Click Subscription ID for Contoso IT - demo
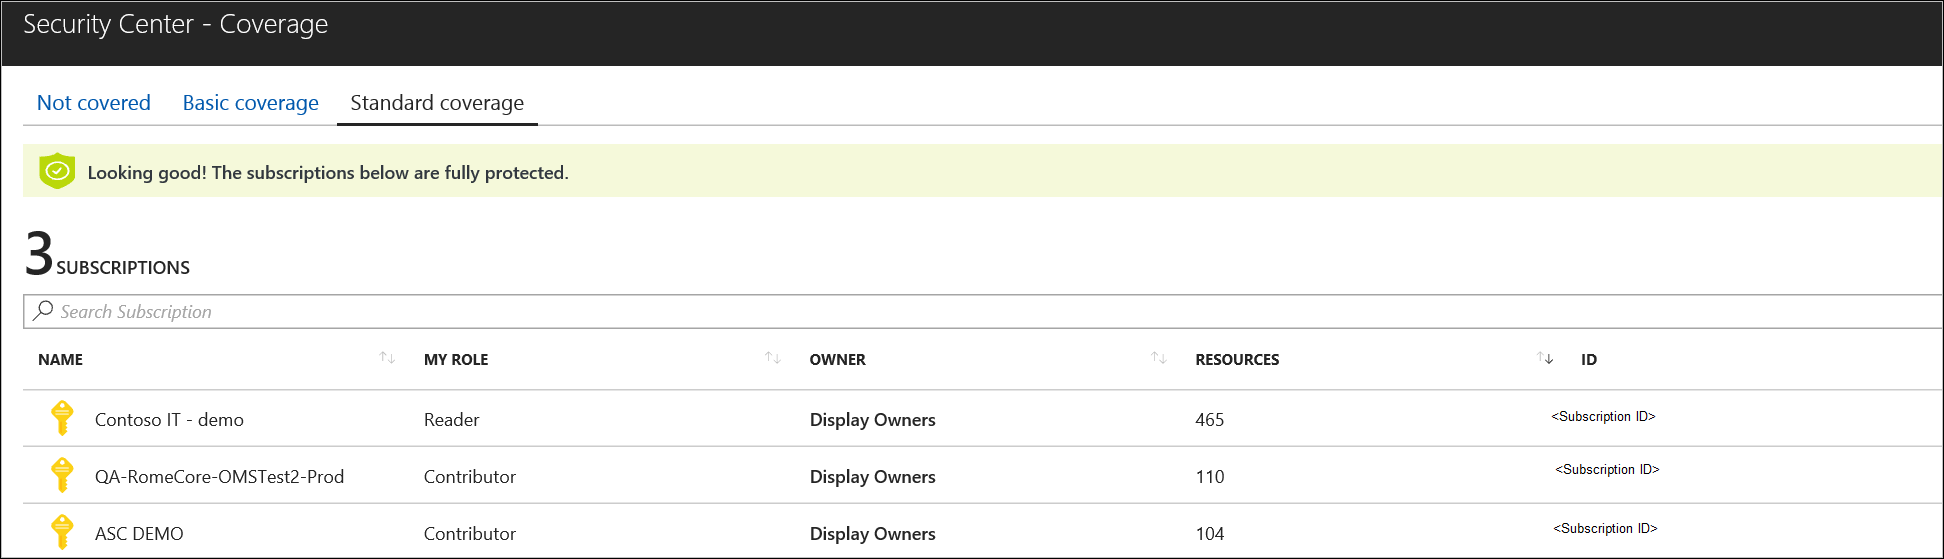The width and height of the screenshot is (1944, 559). coord(1603,416)
